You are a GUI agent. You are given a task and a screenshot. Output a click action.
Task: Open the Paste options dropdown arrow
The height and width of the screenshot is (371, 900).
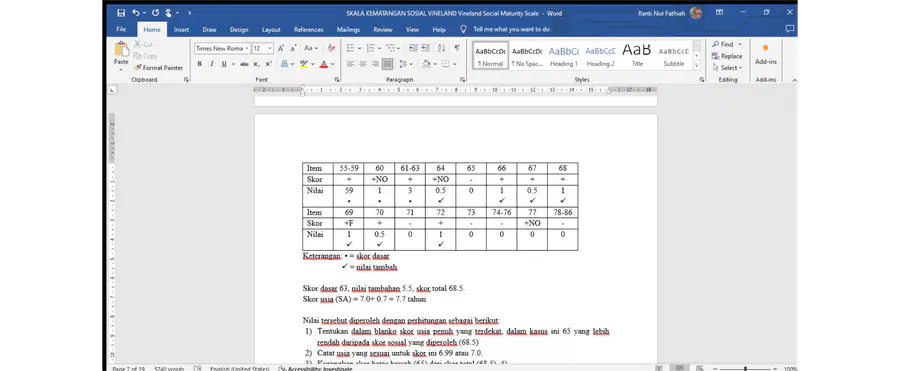point(121,69)
